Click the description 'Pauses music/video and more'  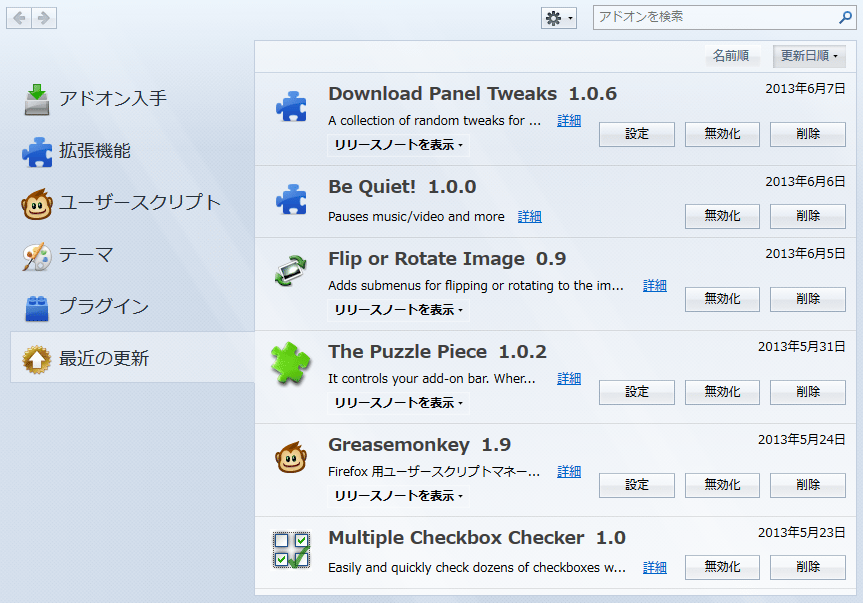click(x=416, y=217)
